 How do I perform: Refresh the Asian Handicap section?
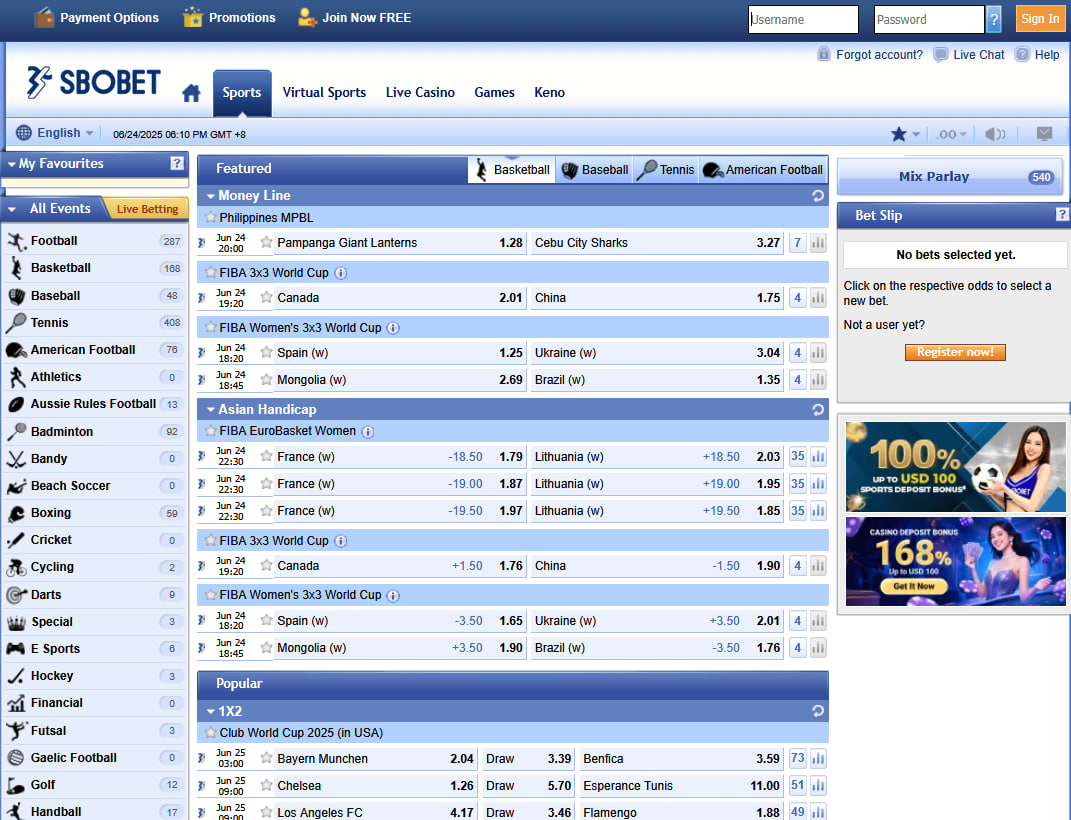[x=818, y=410]
